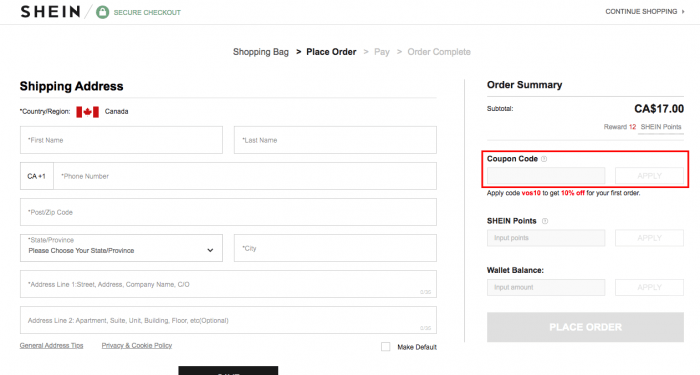Open Privacy & Cookie Policy link
Screen dimensions: 700x375
(x=137, y=346)
